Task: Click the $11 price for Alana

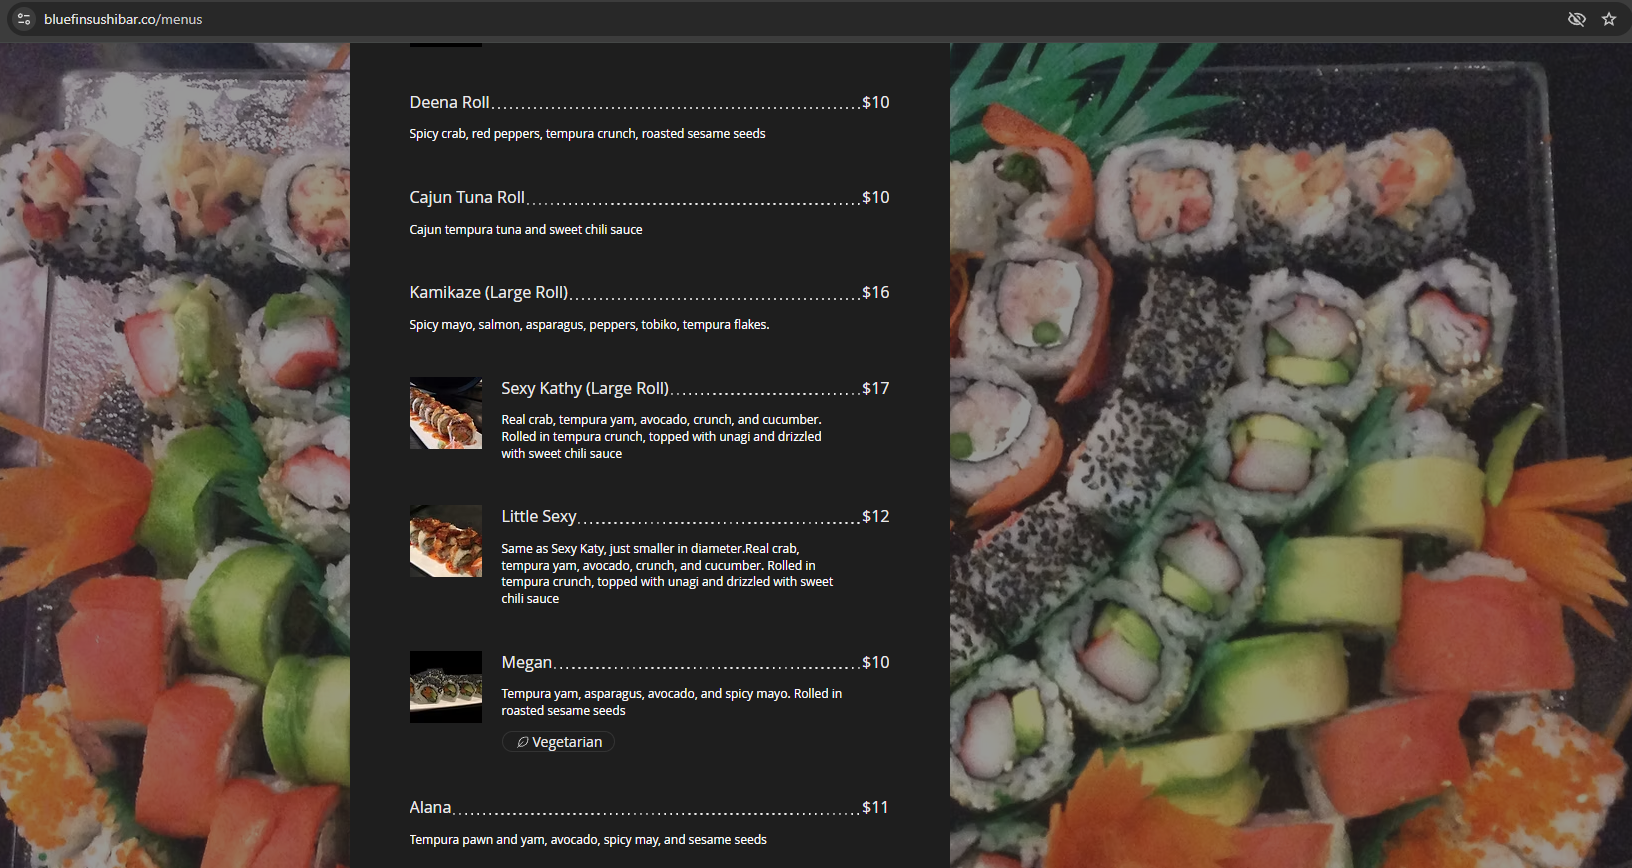Action: [876, 807]
